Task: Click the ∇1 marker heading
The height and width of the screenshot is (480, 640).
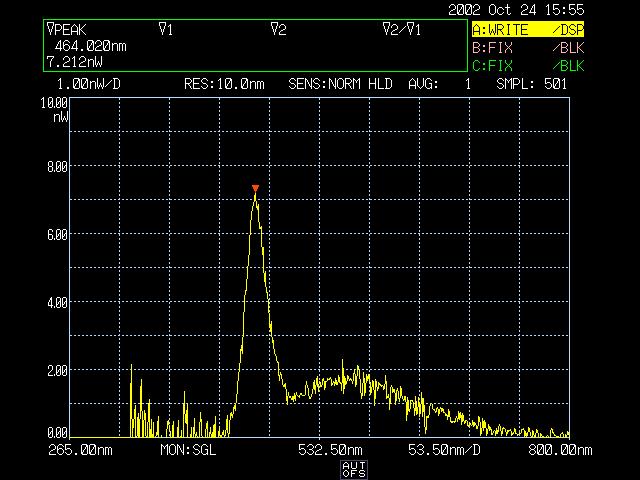Action: pyautogui.click(x=166, y=29)
